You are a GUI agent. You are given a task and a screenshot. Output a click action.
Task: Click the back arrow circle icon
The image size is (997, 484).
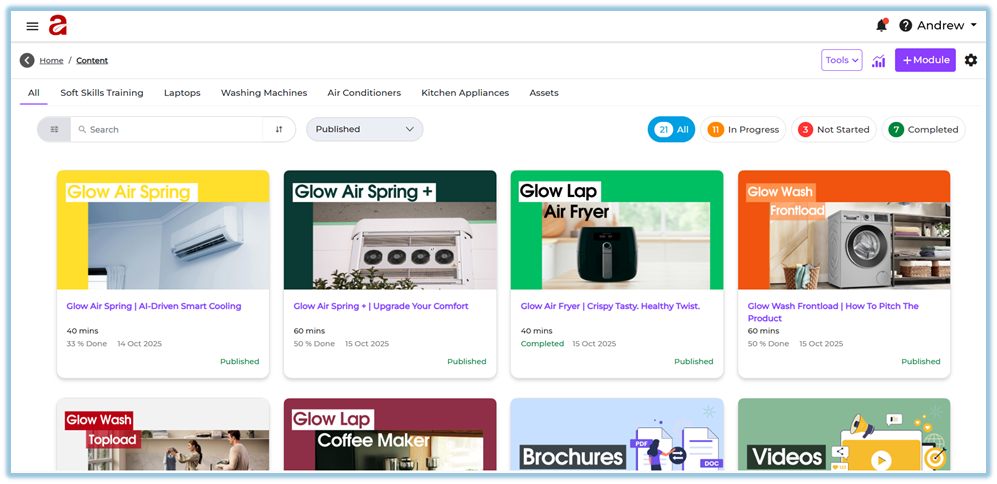pyautogui.click(x=27, y=61)
